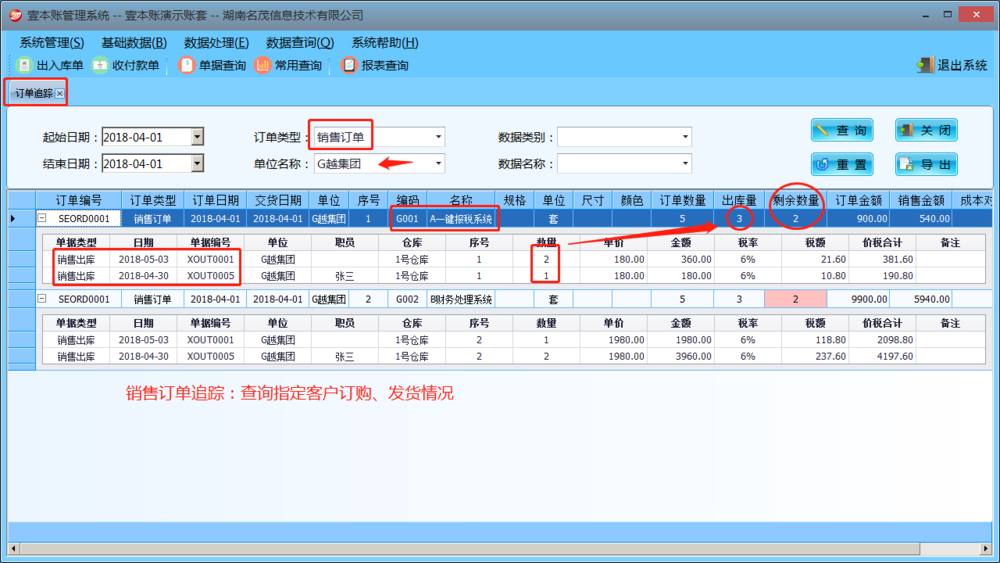Viewport: 1000px width, 563px height.
Task: Click the 出库量 column header
Action: pyautogui.click(x=739, y=200)
